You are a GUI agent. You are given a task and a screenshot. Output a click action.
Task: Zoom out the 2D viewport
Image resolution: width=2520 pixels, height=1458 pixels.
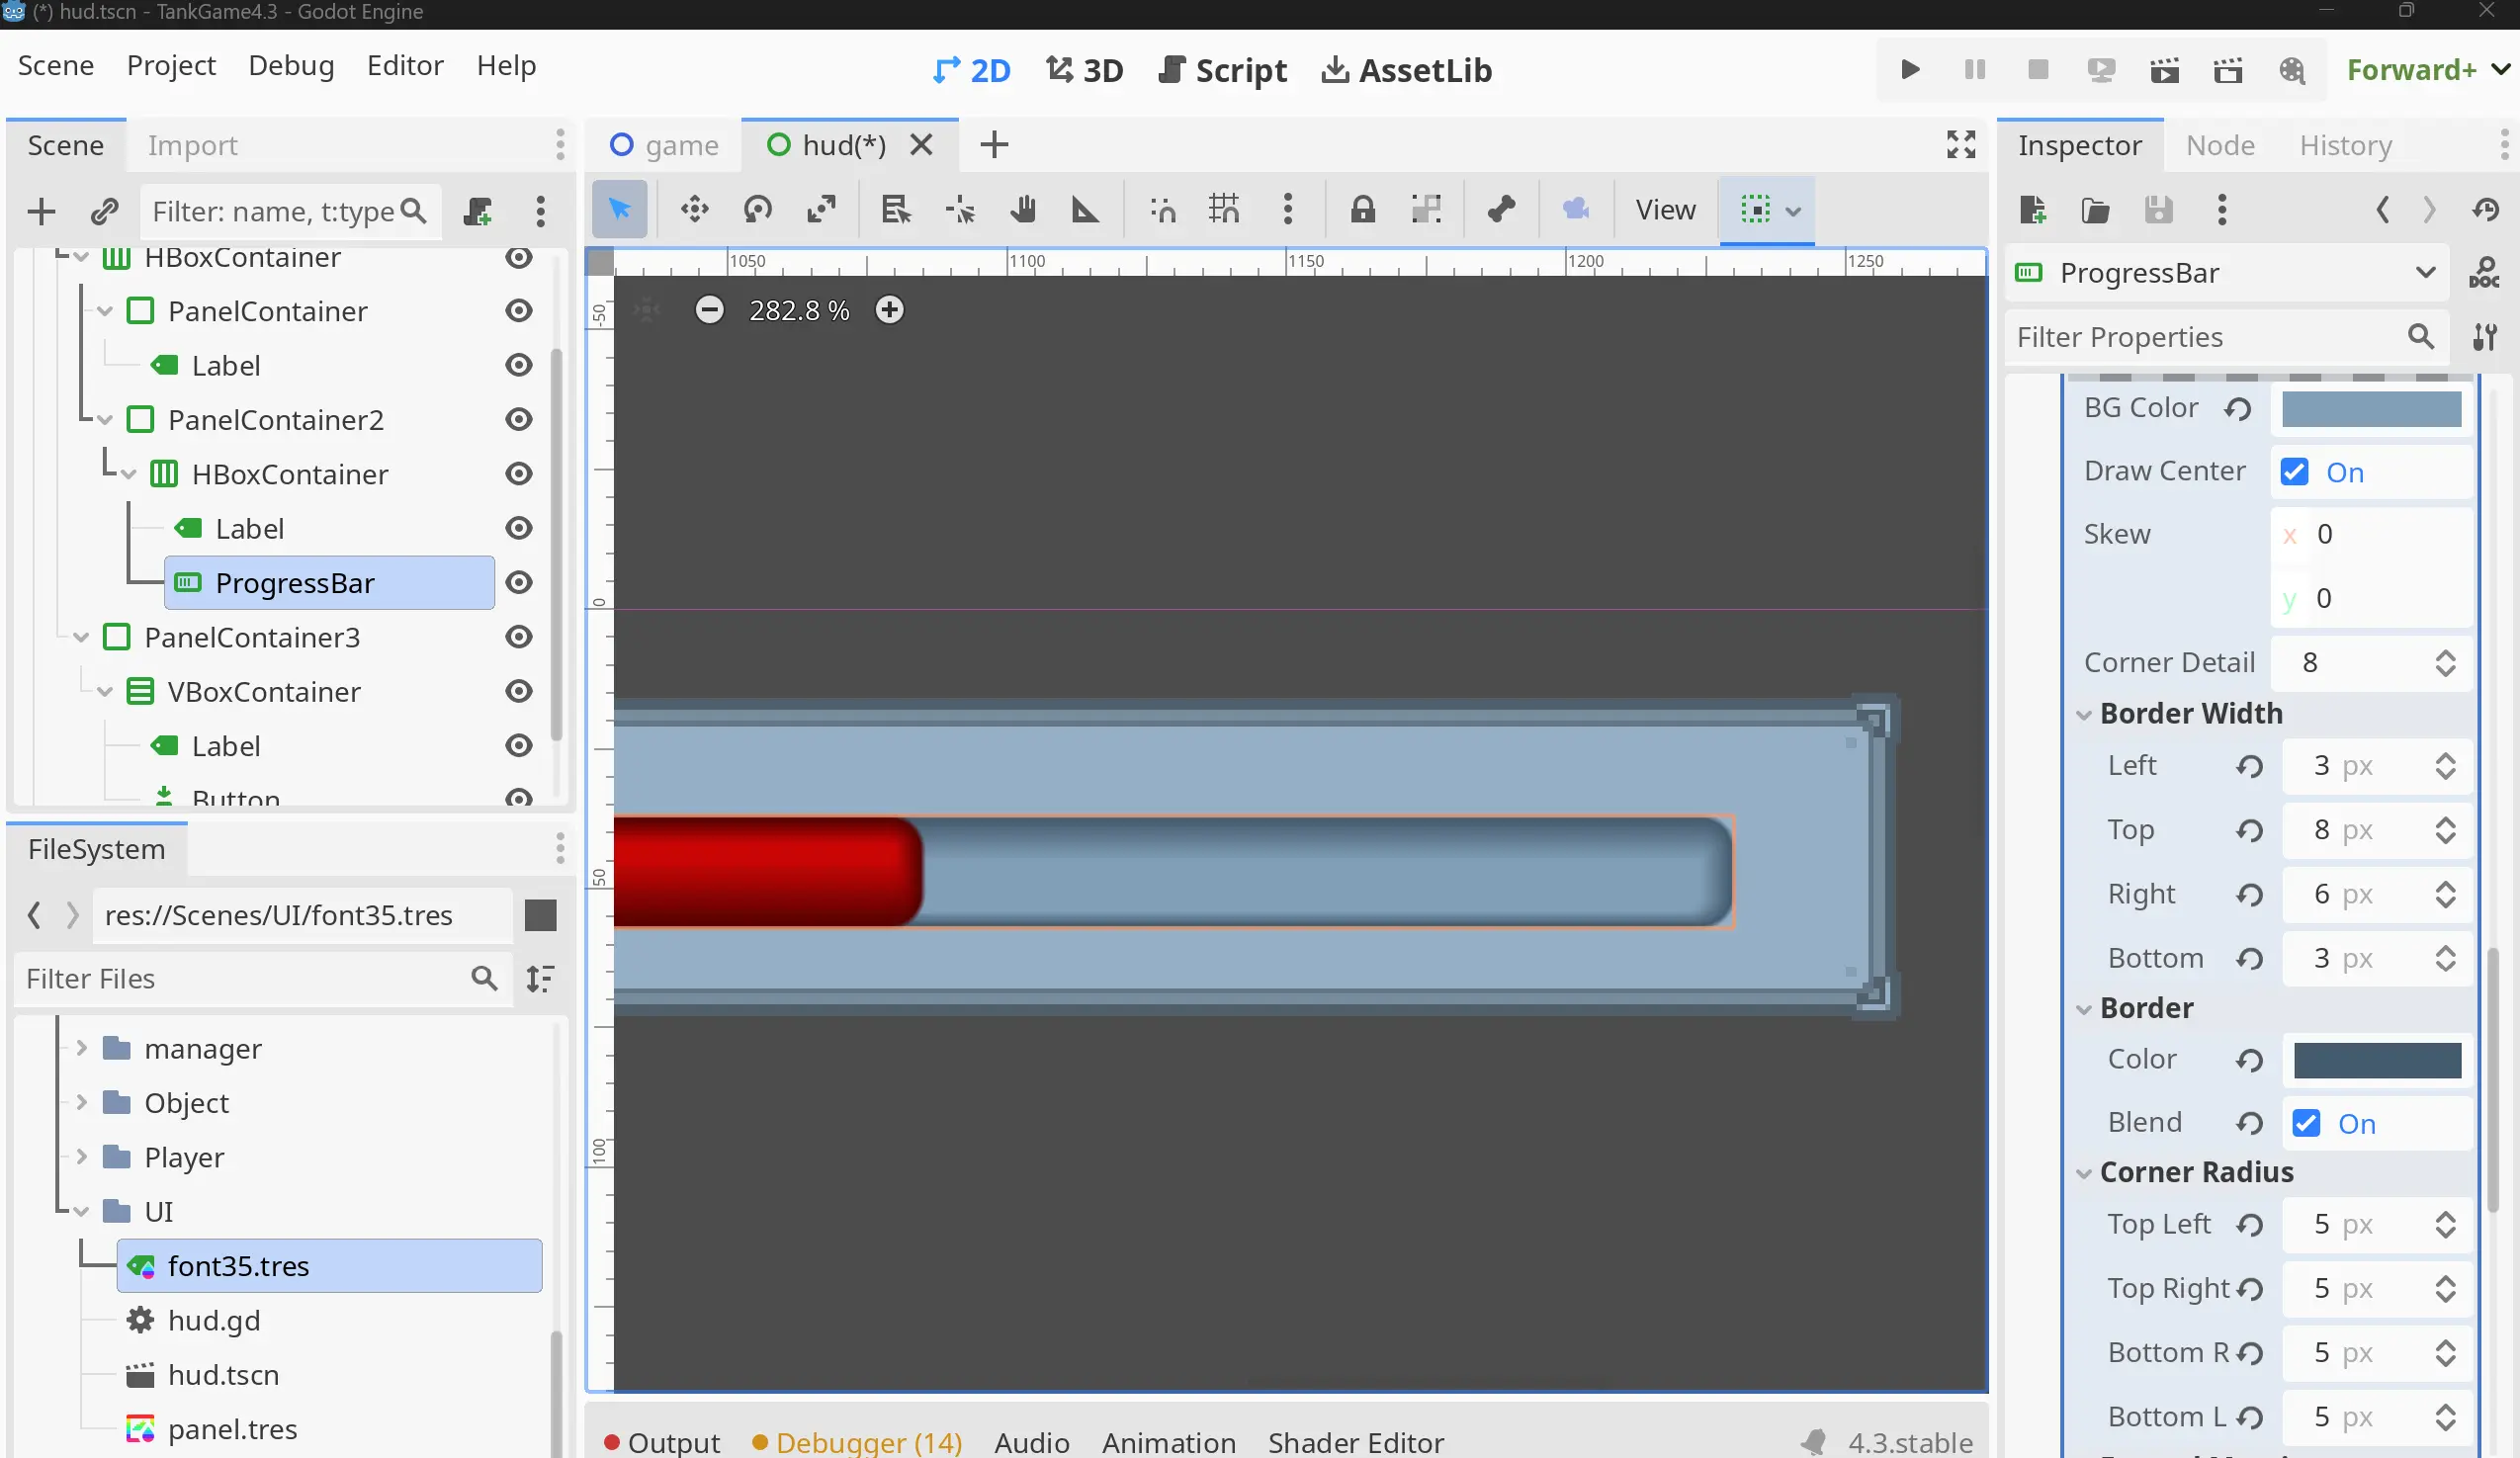[x=709, y=310]
